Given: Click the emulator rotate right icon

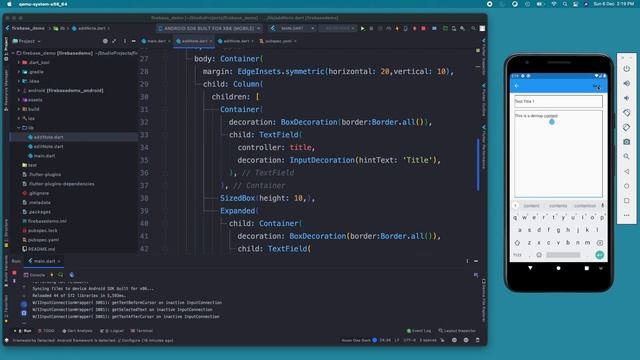Looking at the screenshot, I should click(x=627, y=127).
